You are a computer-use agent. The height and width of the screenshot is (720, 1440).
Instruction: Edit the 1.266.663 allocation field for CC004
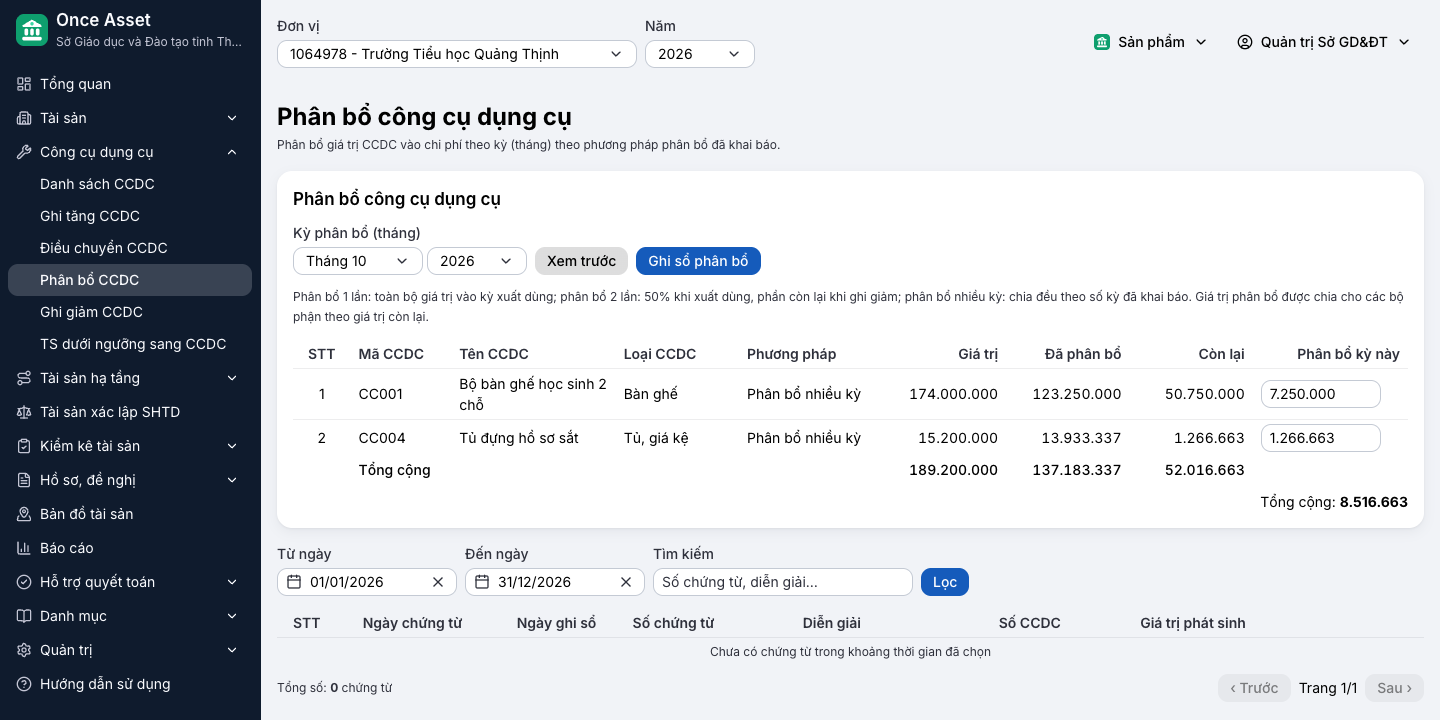tap(1320, 438)
